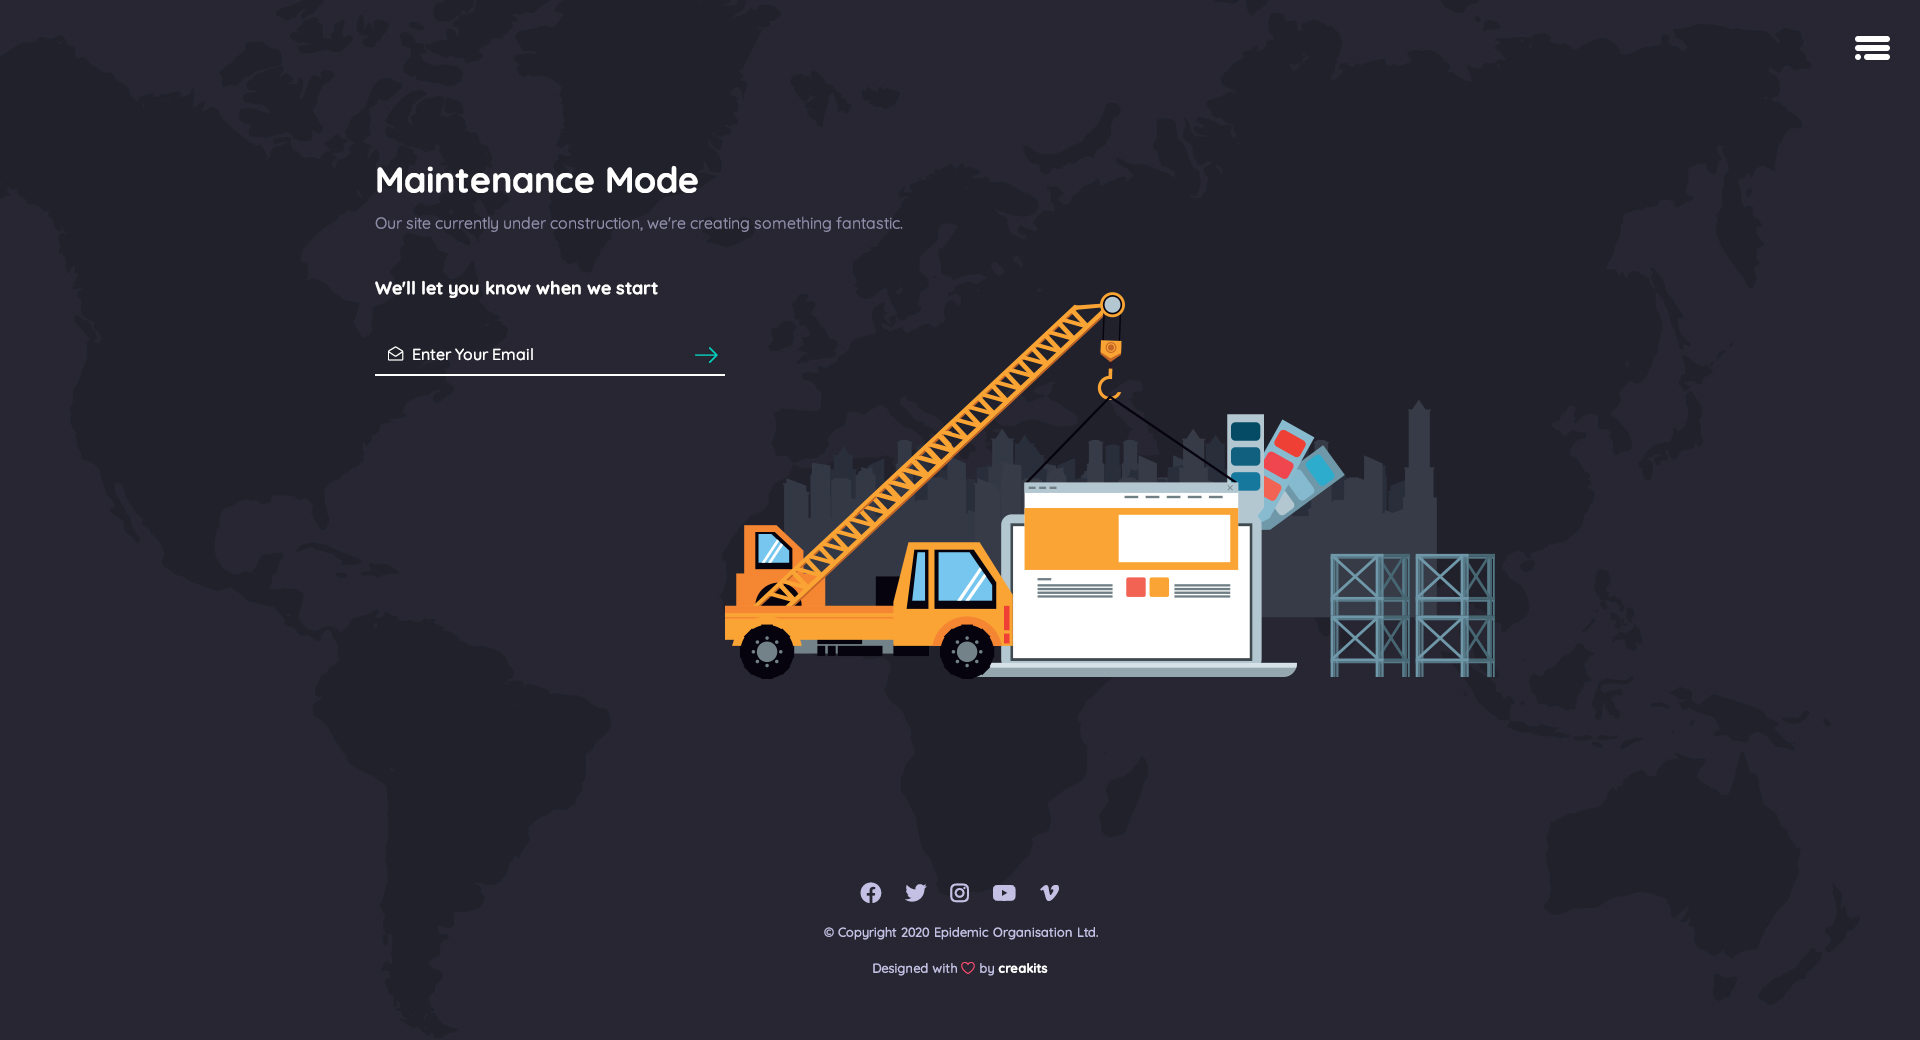Click the Maintenance Mode heading
Image resolution: width=1920 pixels, height=1040 pixels.
coord(537,180)
